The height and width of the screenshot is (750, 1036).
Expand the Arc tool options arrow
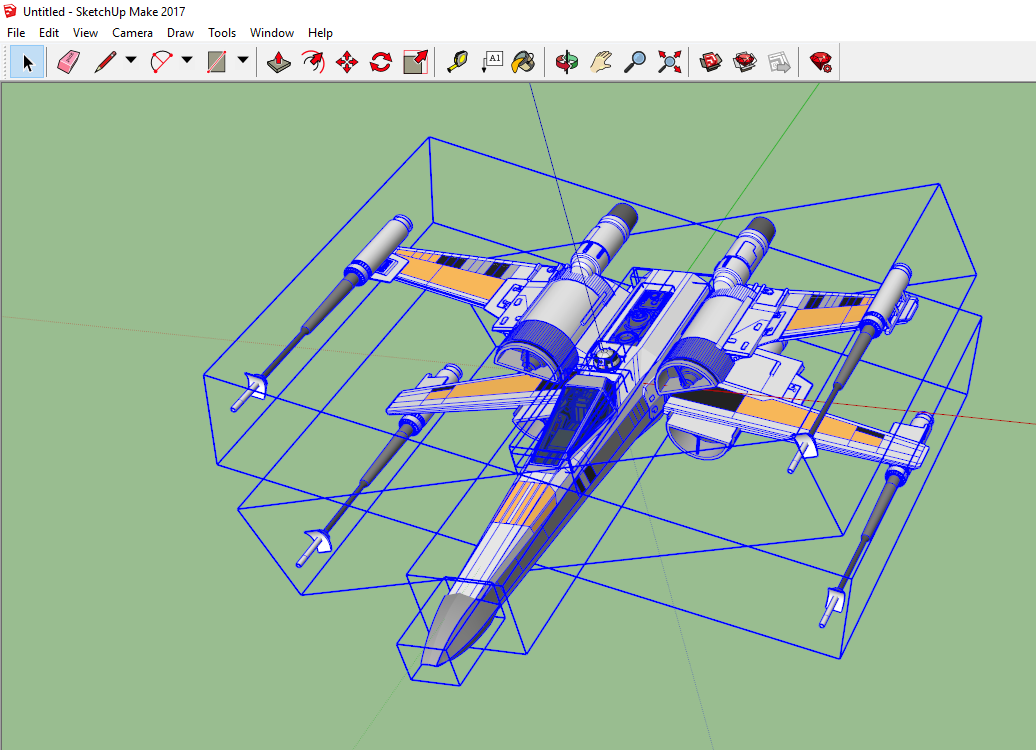(x=187, y=60)
